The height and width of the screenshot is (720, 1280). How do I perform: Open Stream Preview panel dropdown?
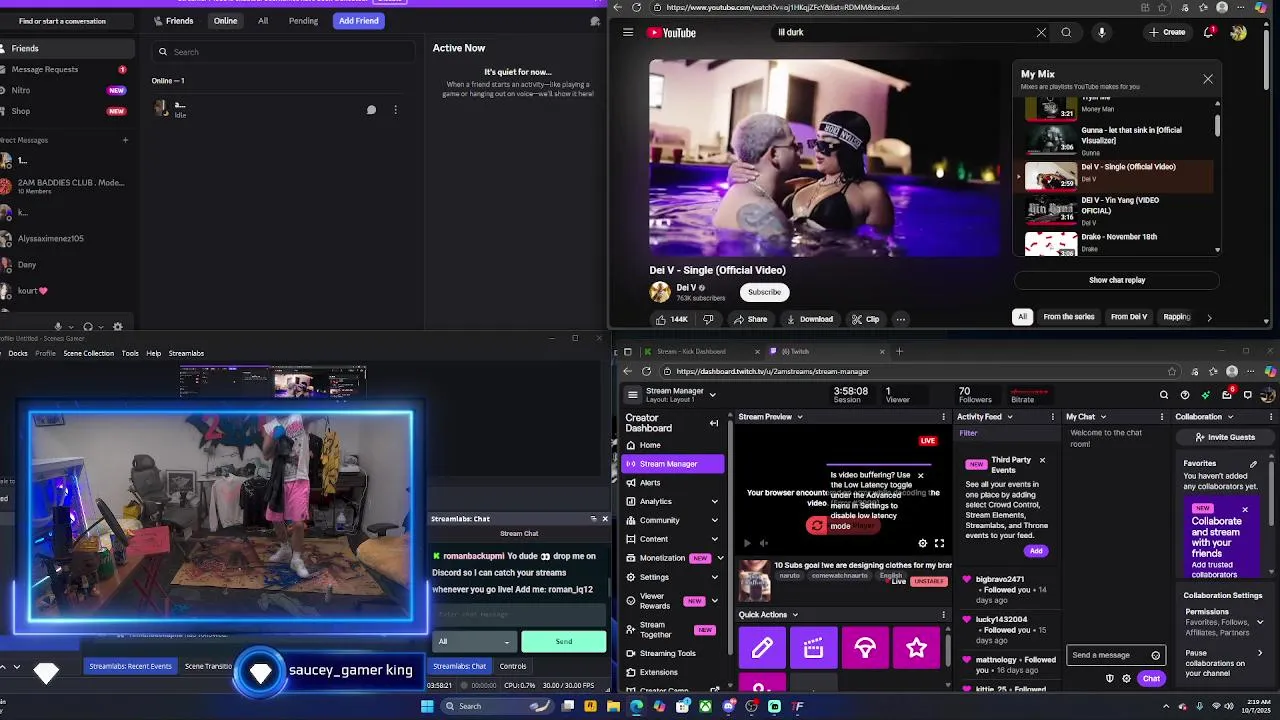tap(799, 417)
